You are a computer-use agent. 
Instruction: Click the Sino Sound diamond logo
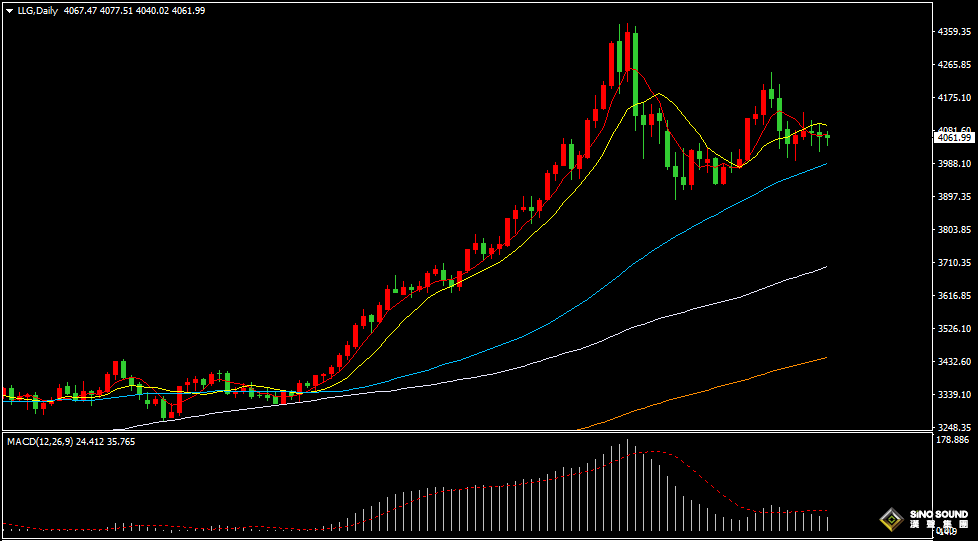[890, 519]
